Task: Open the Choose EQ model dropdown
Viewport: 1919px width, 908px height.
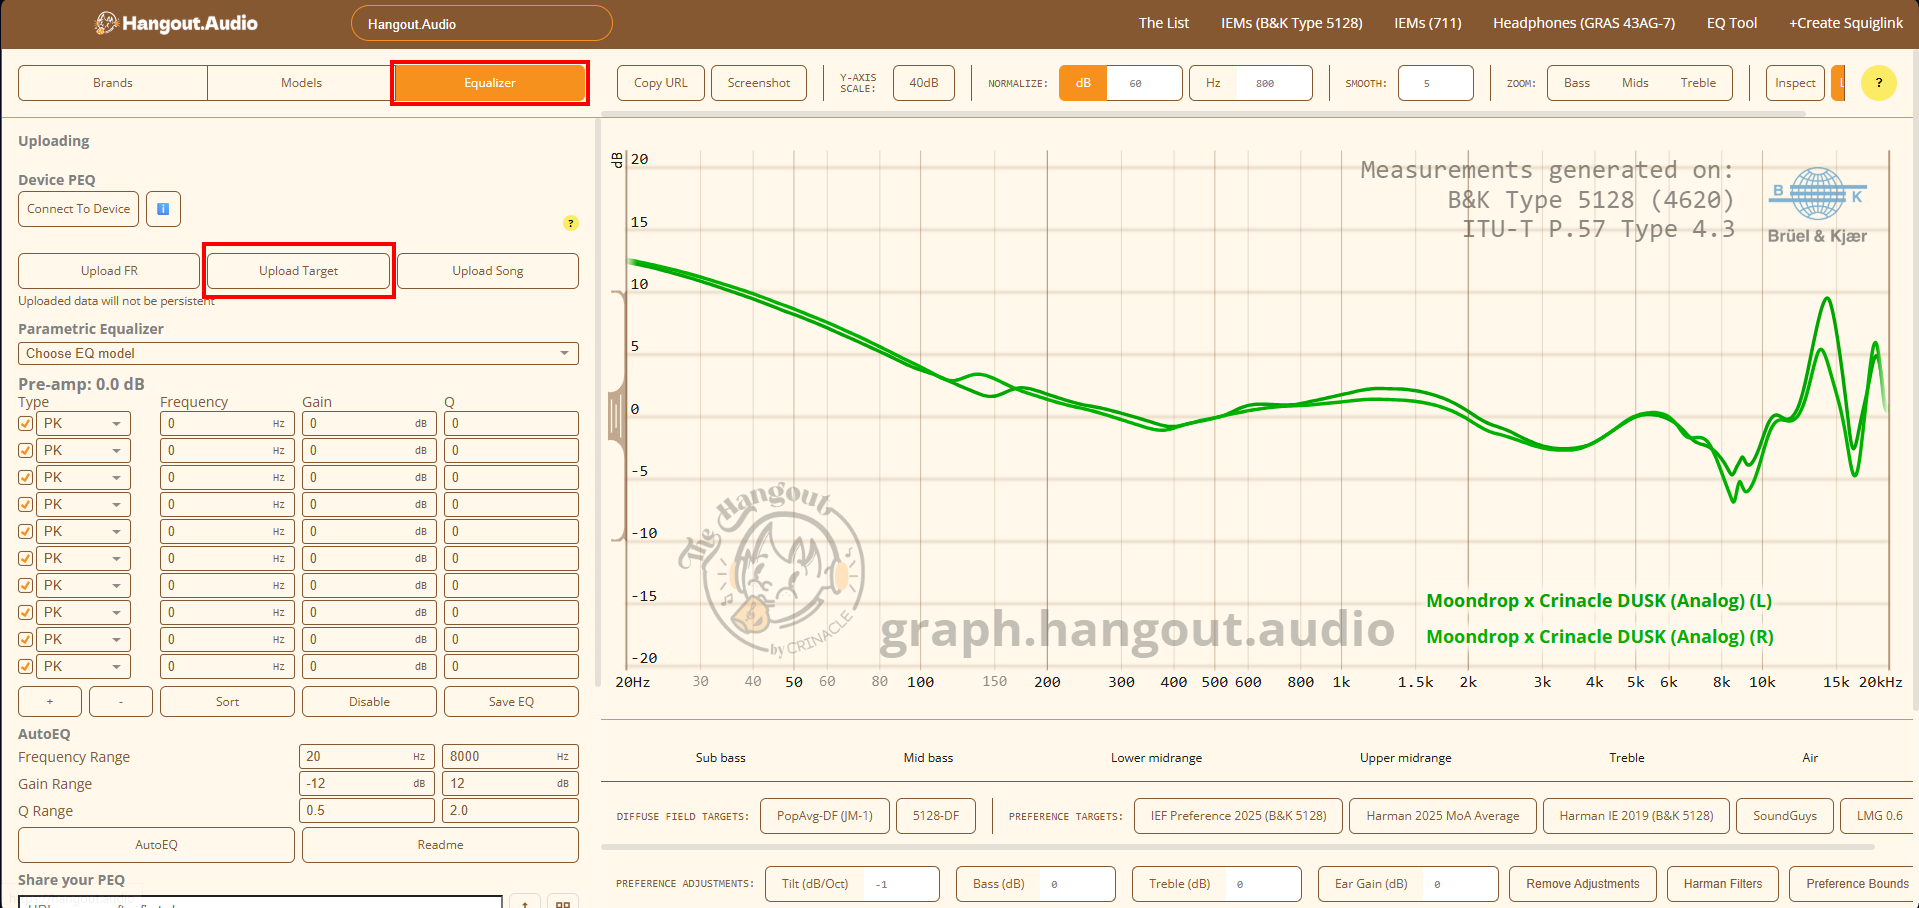Action: click(297, 353)
